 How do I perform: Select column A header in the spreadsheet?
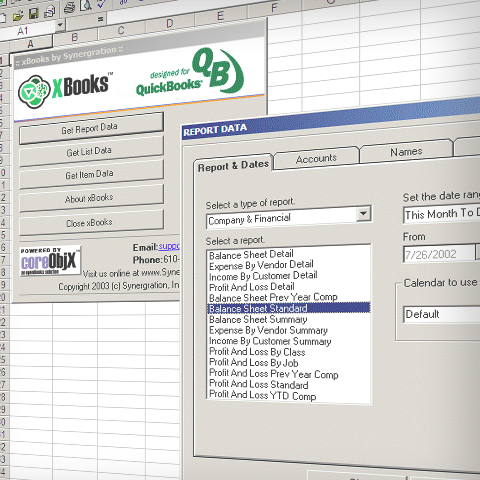(31, 44)
